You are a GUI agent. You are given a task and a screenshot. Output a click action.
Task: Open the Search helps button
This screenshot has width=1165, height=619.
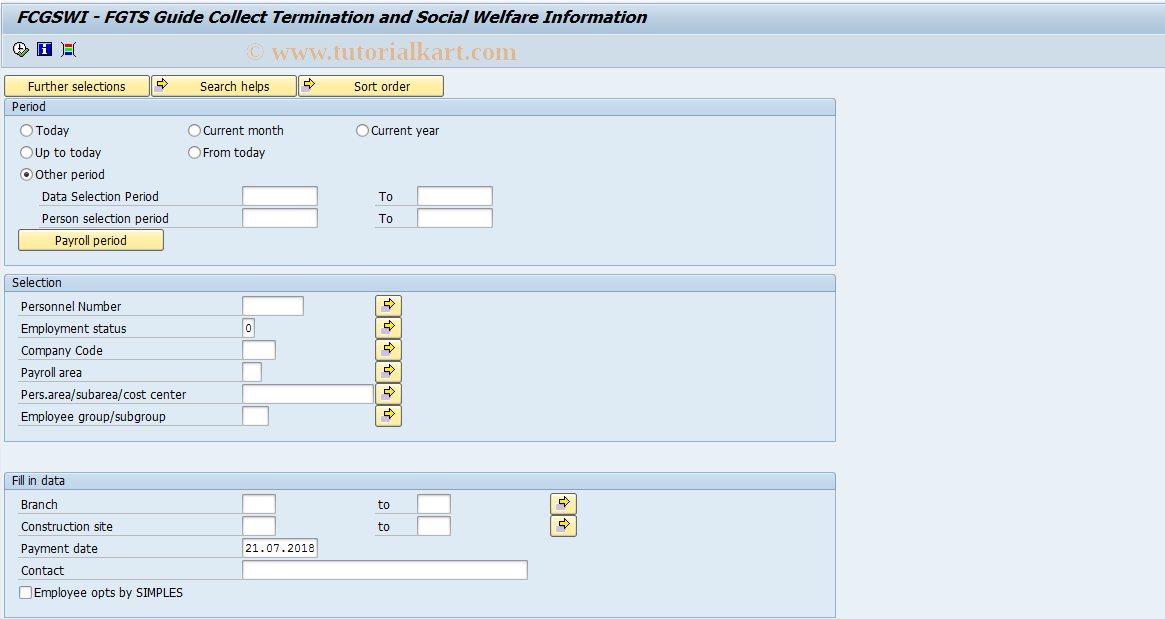coord(224,86)
